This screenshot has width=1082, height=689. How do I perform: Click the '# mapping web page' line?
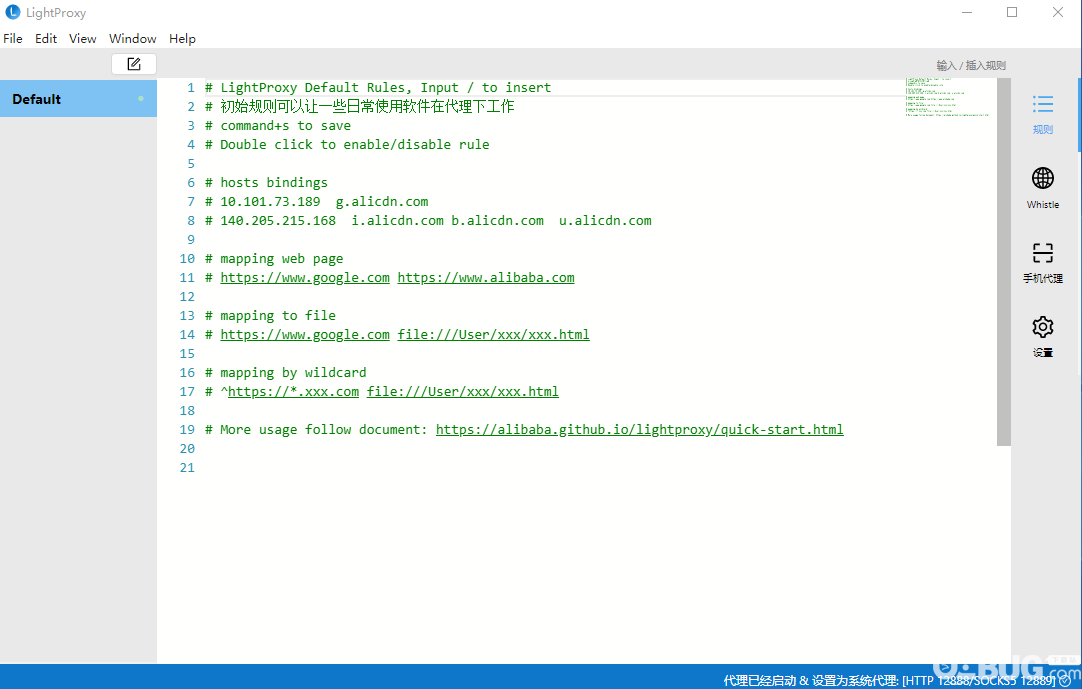pos(274,258)
